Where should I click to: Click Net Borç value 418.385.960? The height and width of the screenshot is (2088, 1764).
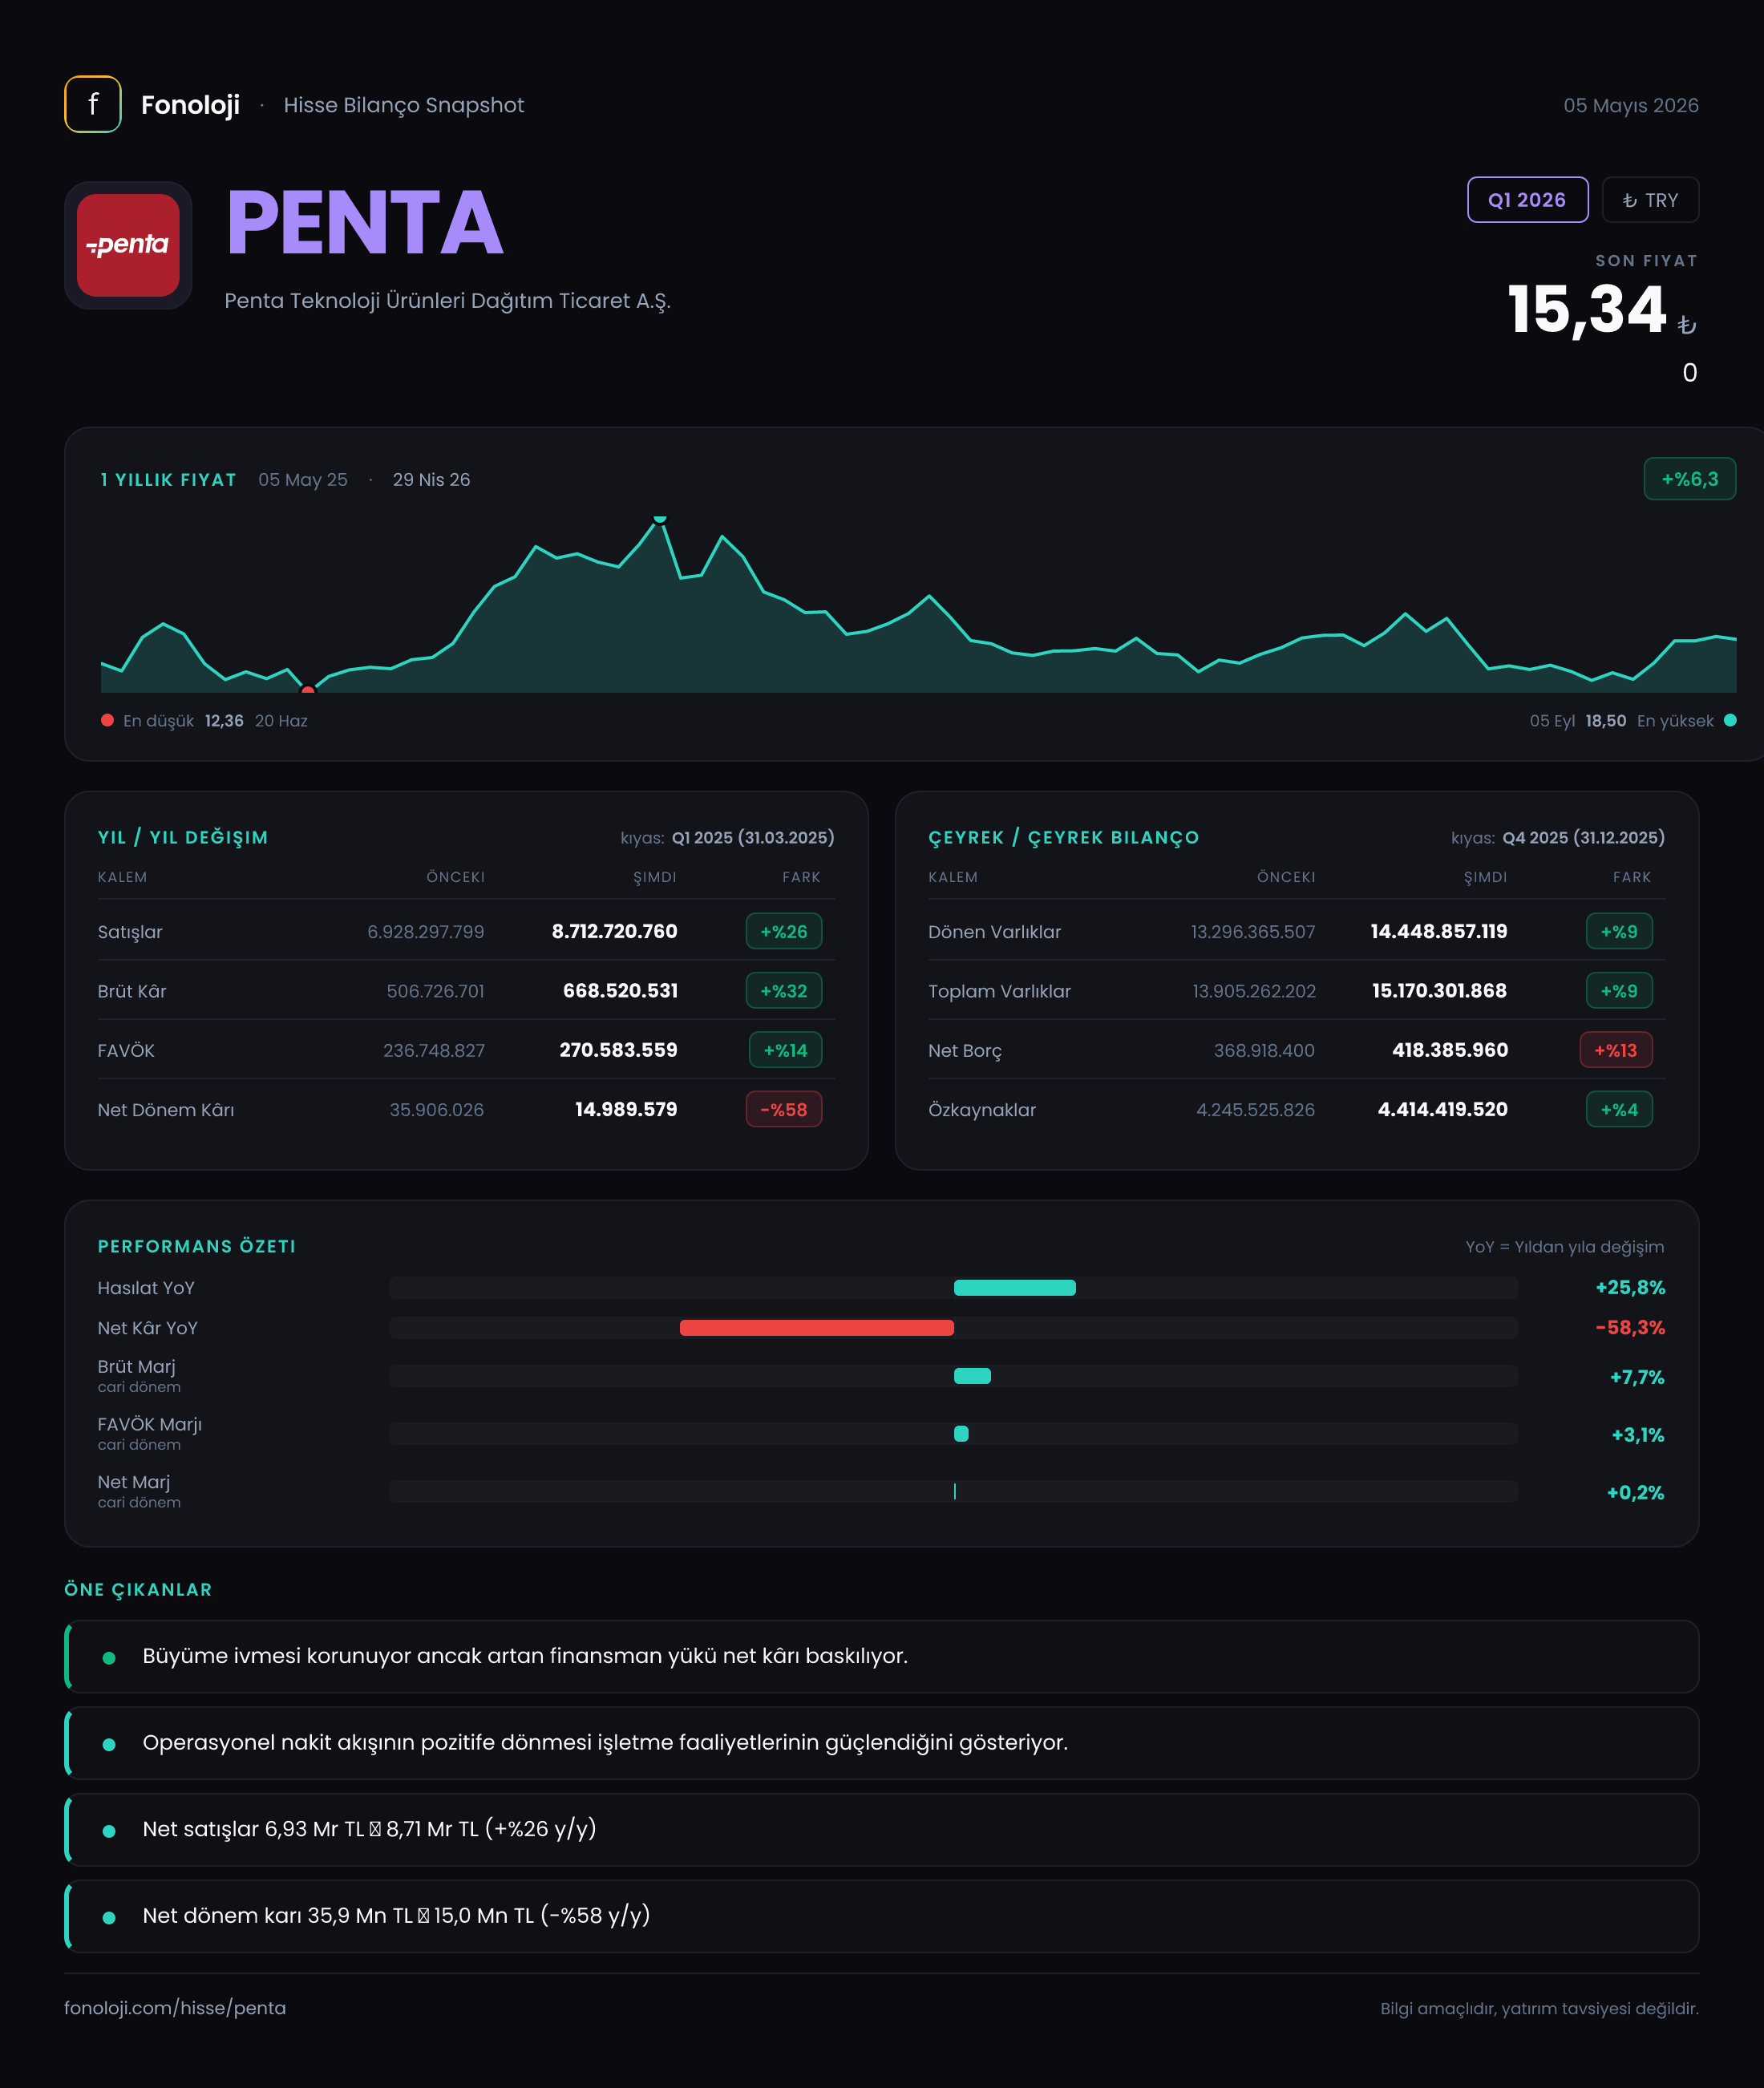coord(1450,1050)
